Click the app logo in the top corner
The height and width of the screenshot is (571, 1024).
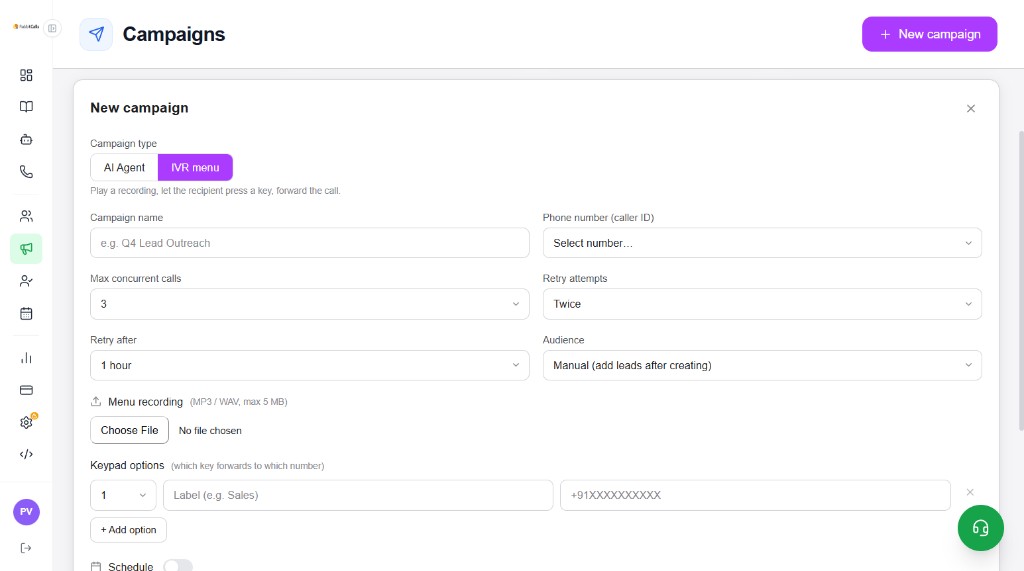pyautogui.click(x=26, y=27)
